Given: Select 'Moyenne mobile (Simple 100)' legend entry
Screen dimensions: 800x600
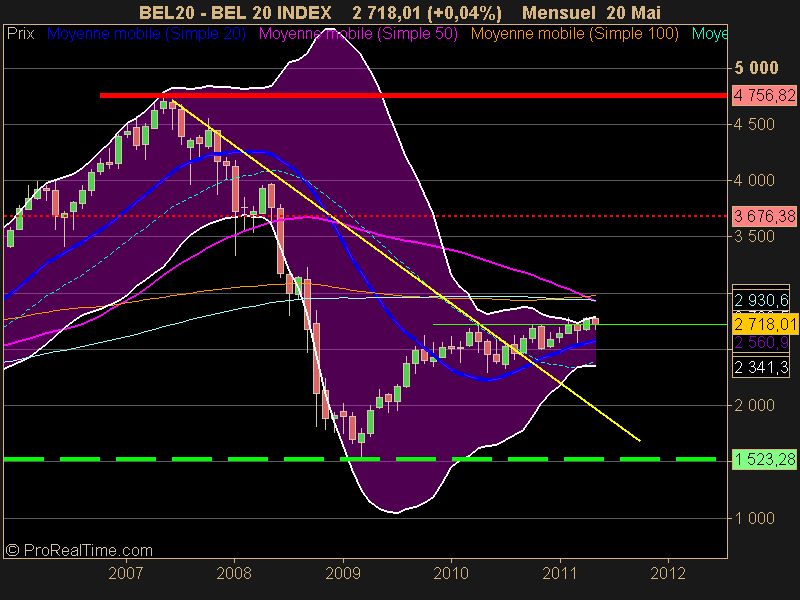Looking at the screenshot, I should (574, 34).
